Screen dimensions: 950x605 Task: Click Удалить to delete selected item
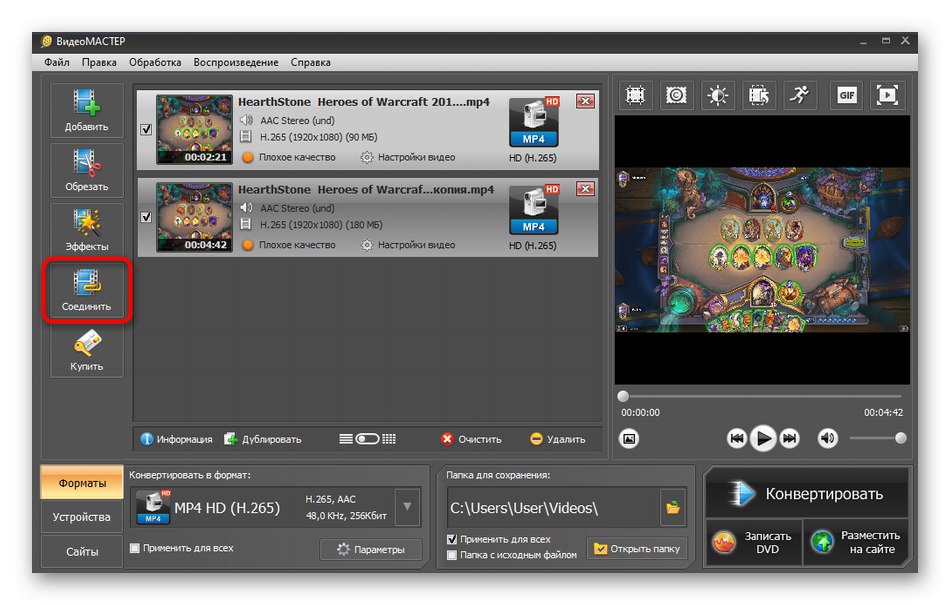point(557,439)
